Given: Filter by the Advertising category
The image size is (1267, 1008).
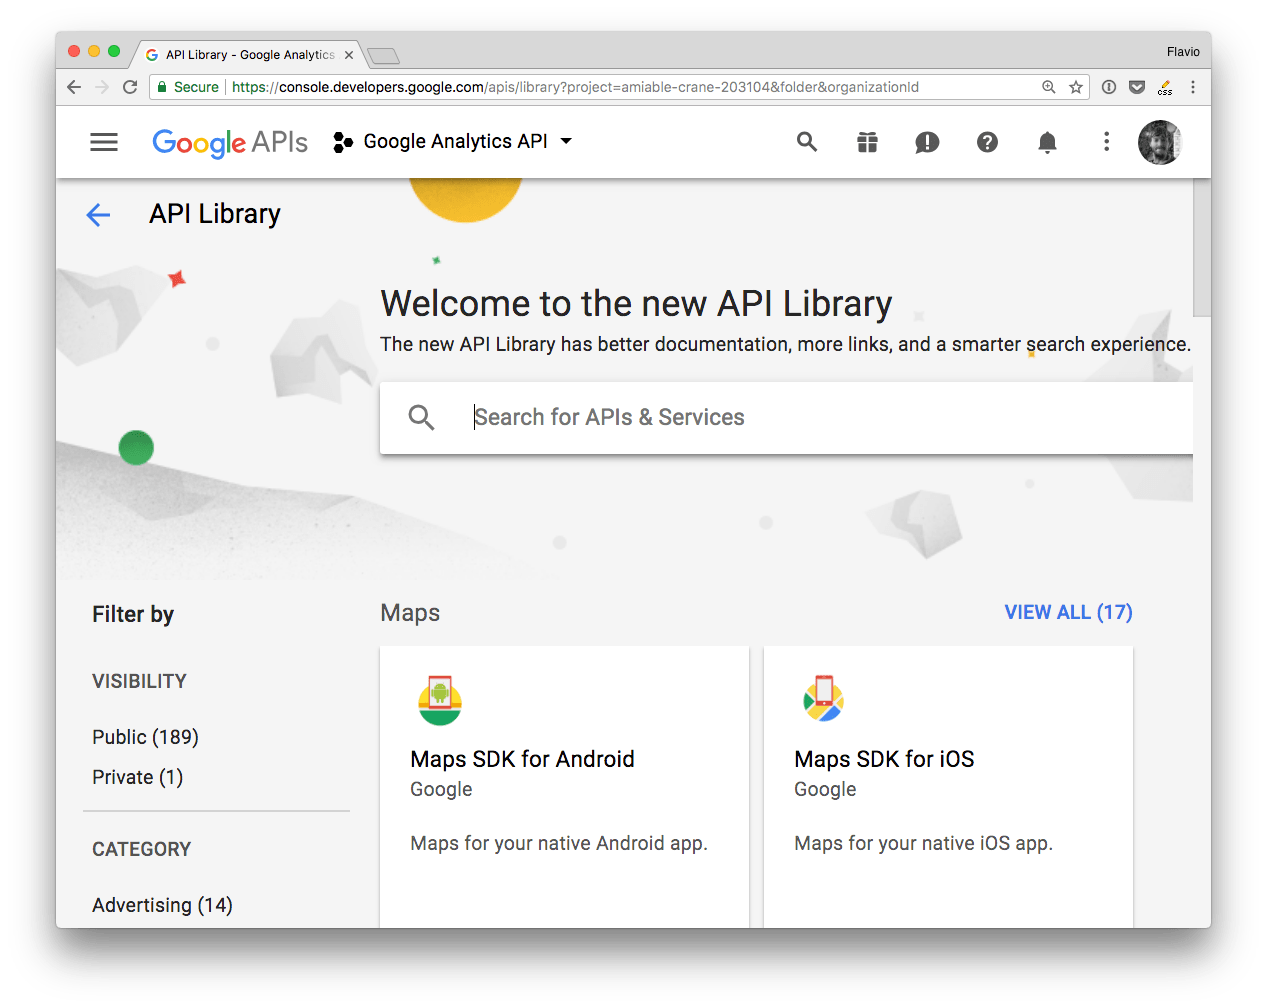Looking at the screenshot, I should point(162,905).
